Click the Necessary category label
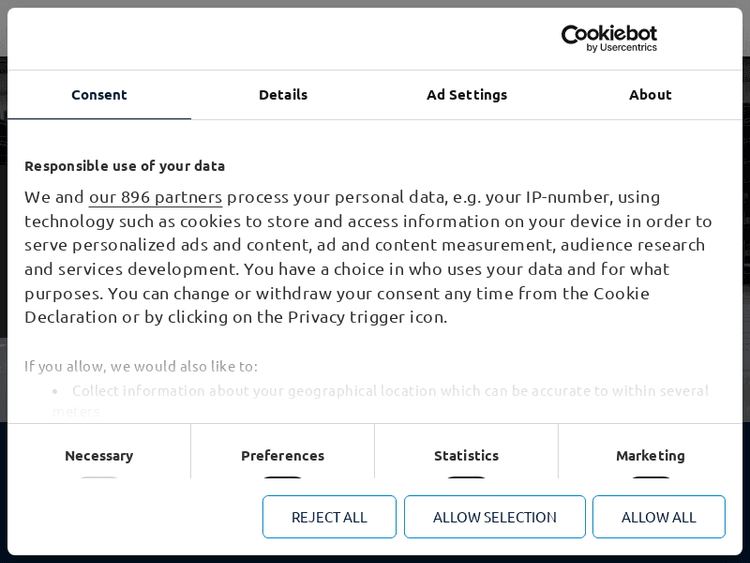 point(99,455)
